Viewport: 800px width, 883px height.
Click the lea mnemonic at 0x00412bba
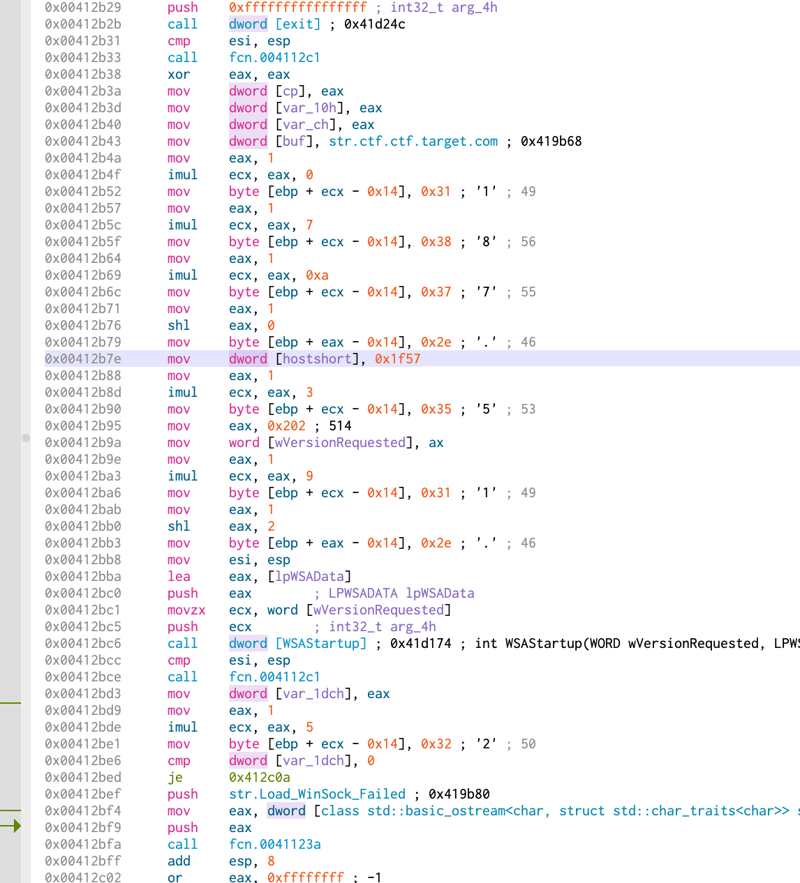tap(178, 576)
